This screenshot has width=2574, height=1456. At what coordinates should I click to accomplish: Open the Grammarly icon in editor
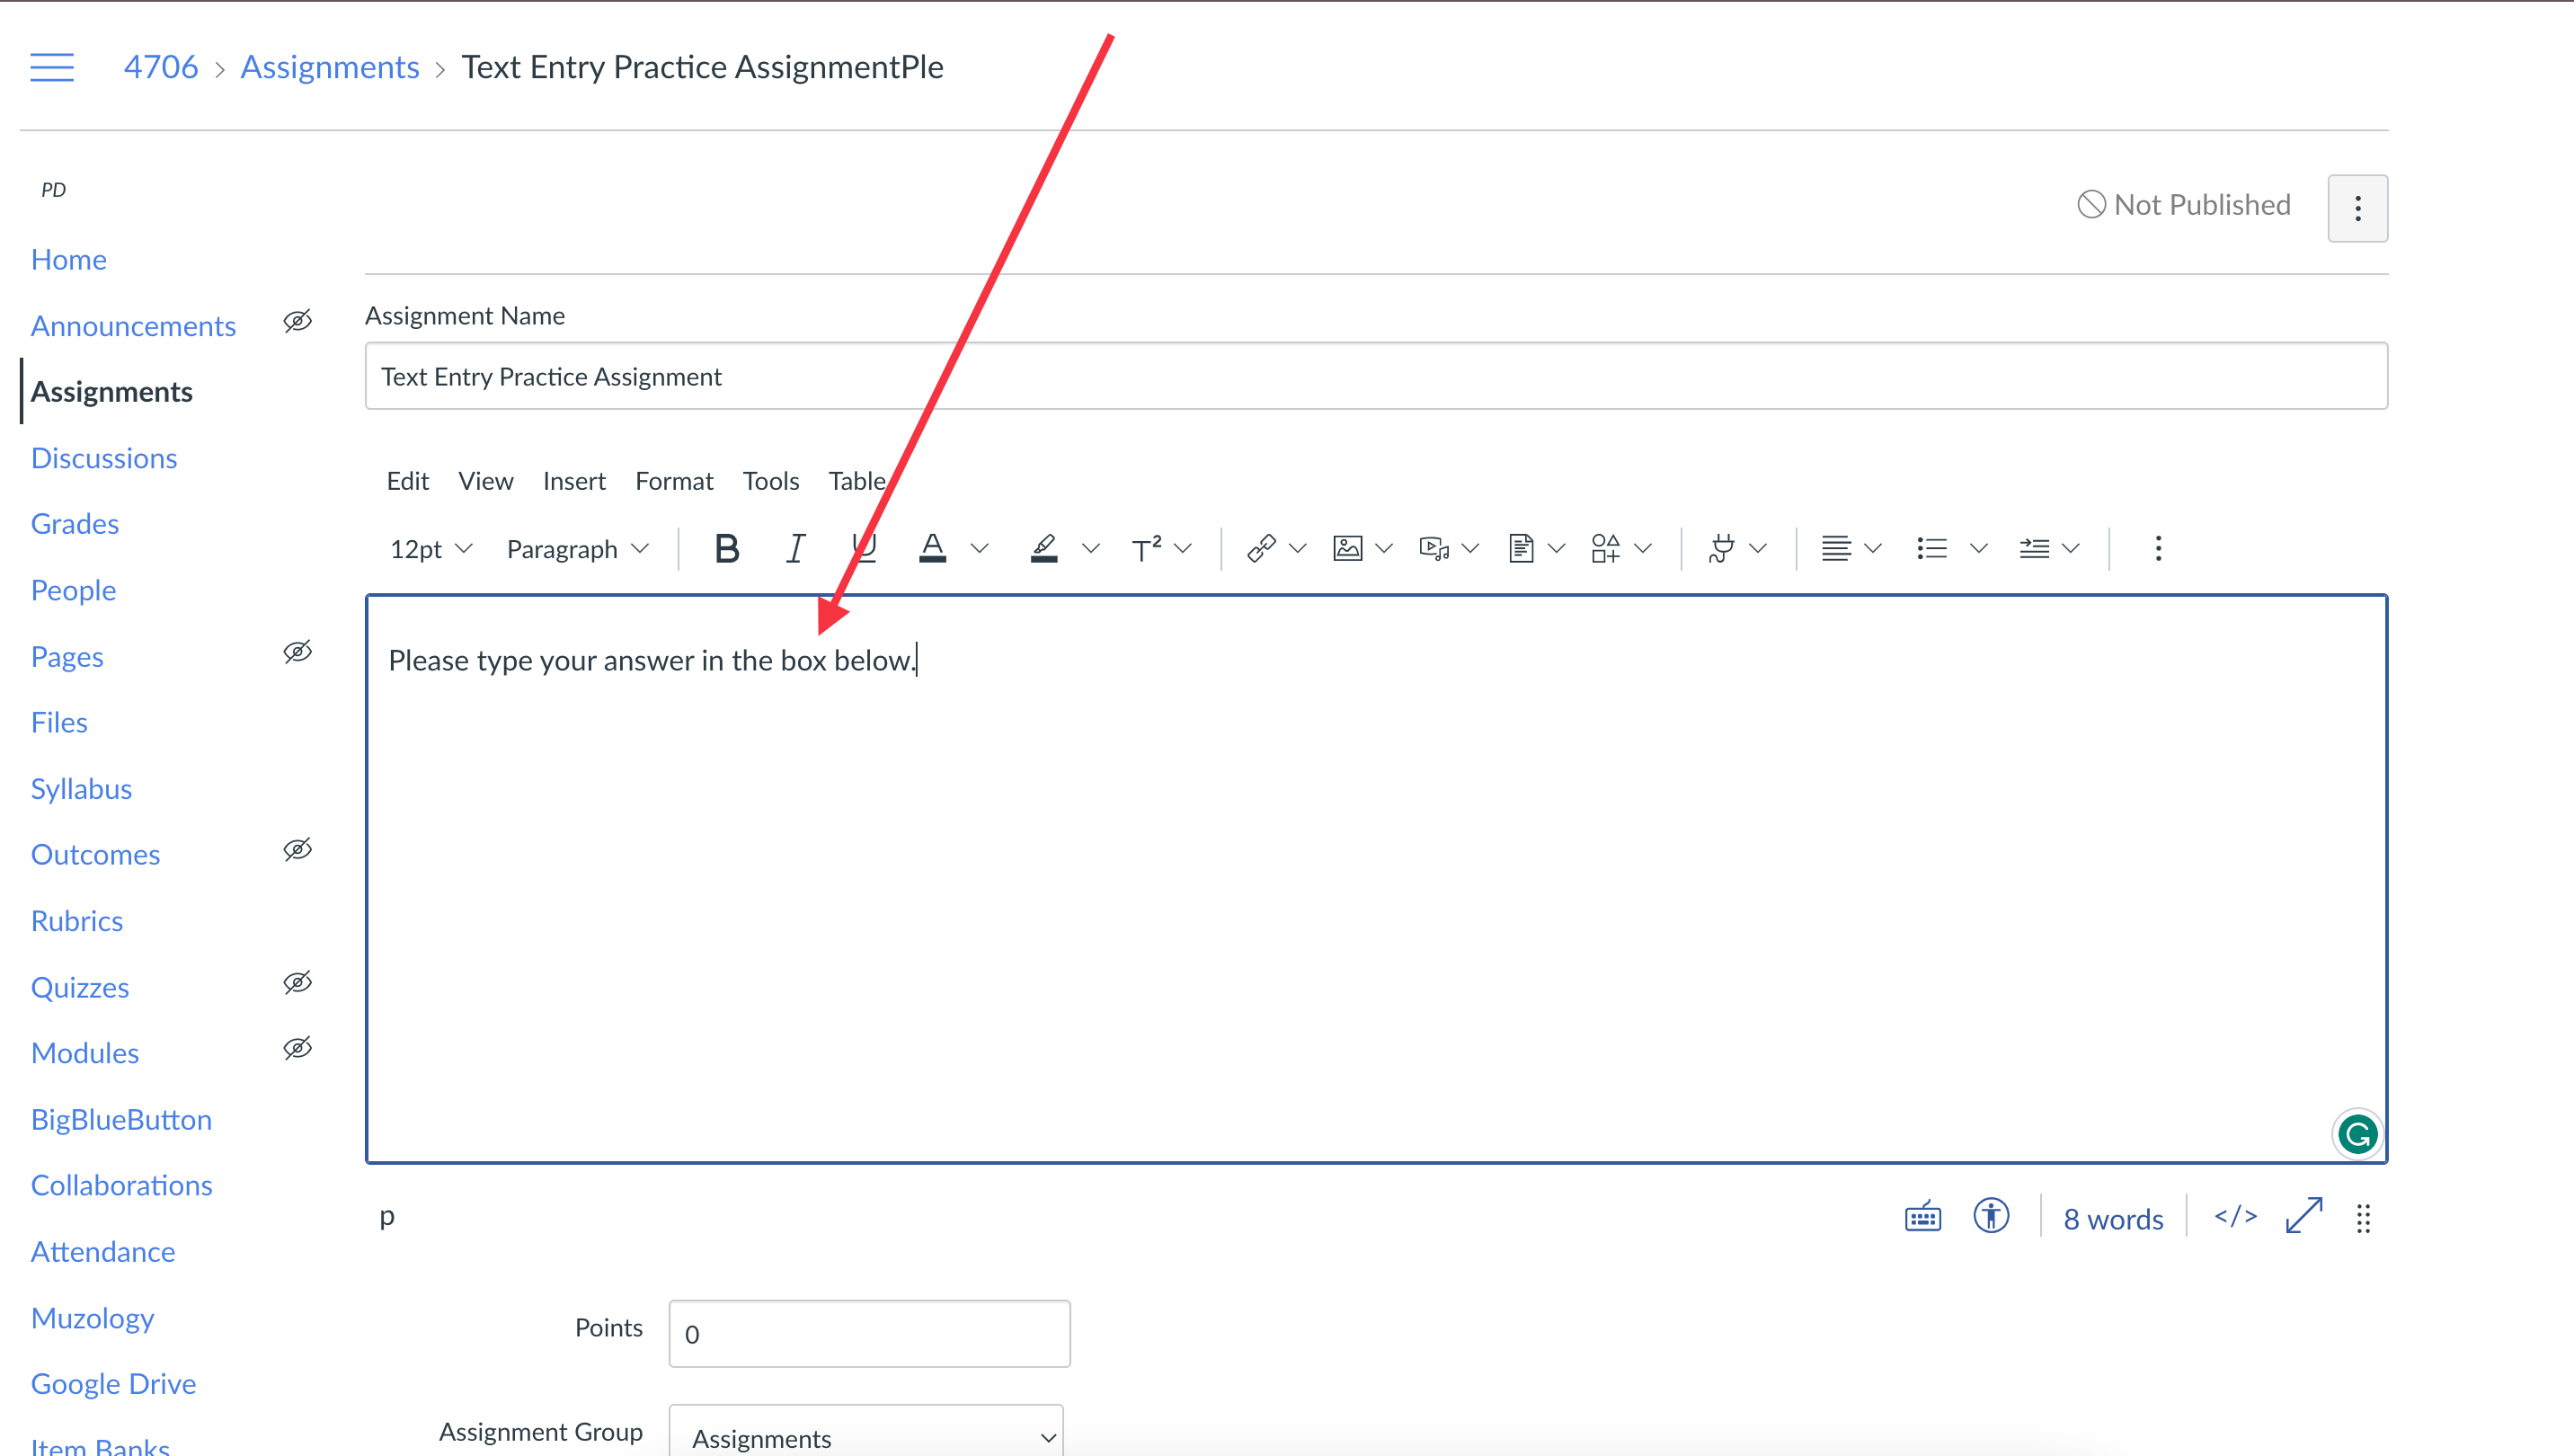2357,1134
